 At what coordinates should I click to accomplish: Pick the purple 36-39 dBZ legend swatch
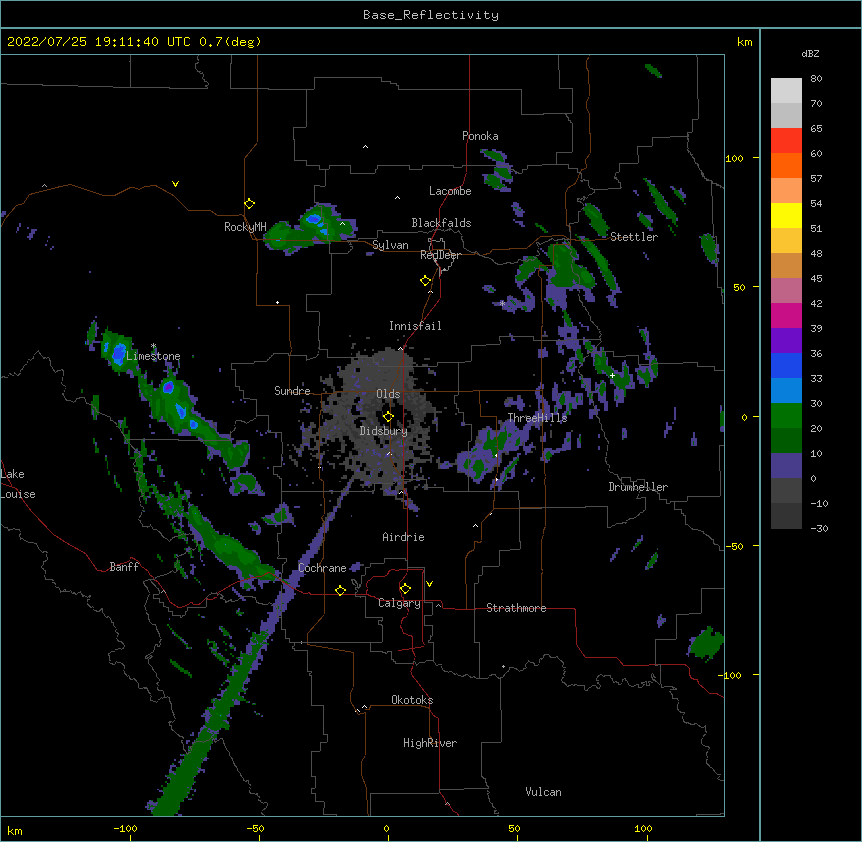point(786,341)
